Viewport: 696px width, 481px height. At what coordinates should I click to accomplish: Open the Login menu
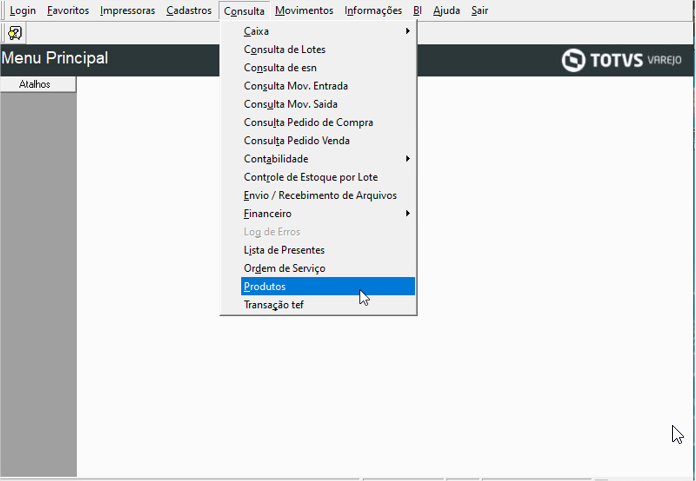(x=23, y=10)
